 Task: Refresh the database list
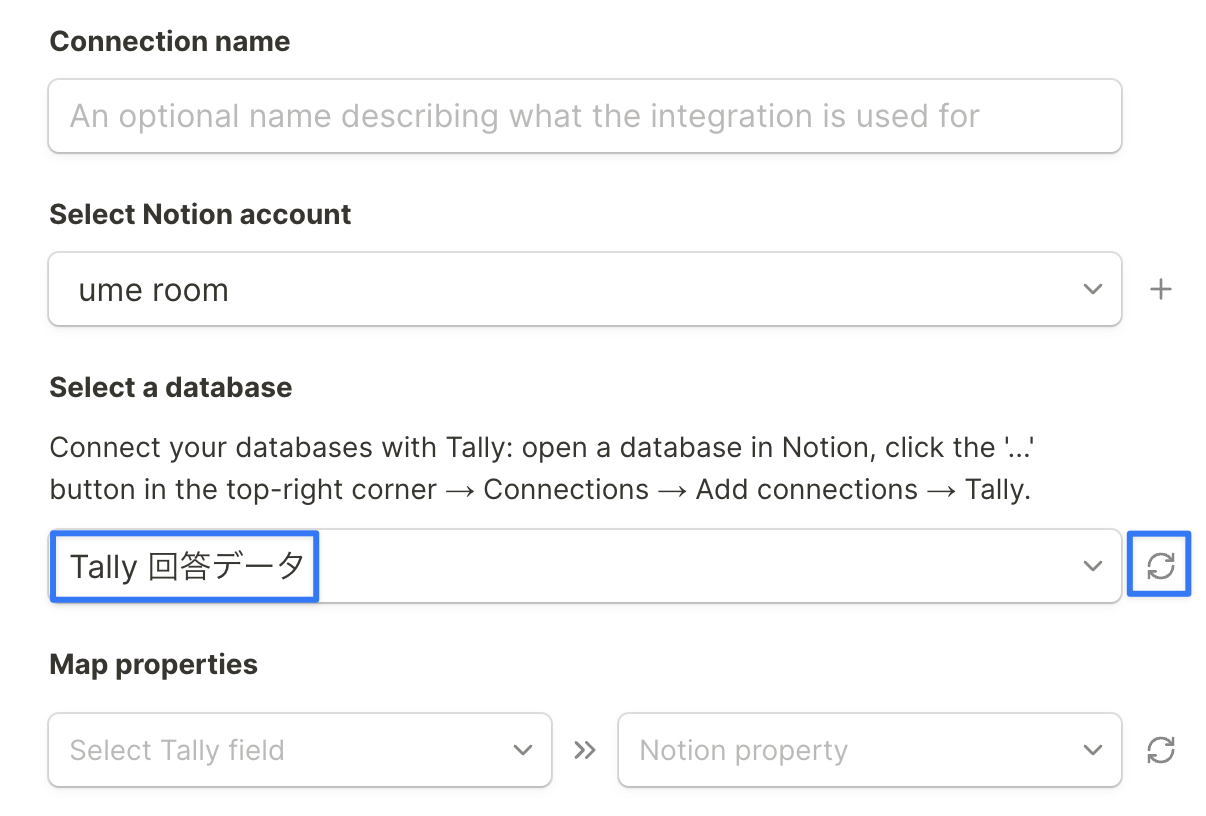[x=1160, y=566]
